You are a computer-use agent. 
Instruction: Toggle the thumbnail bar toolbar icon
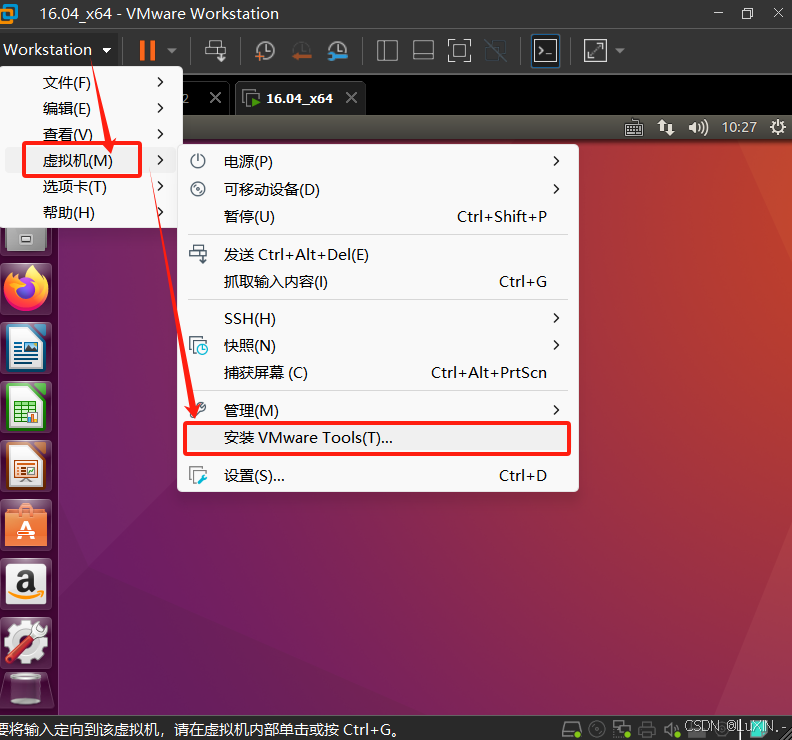pyautogui.click(x=423, y=51)
